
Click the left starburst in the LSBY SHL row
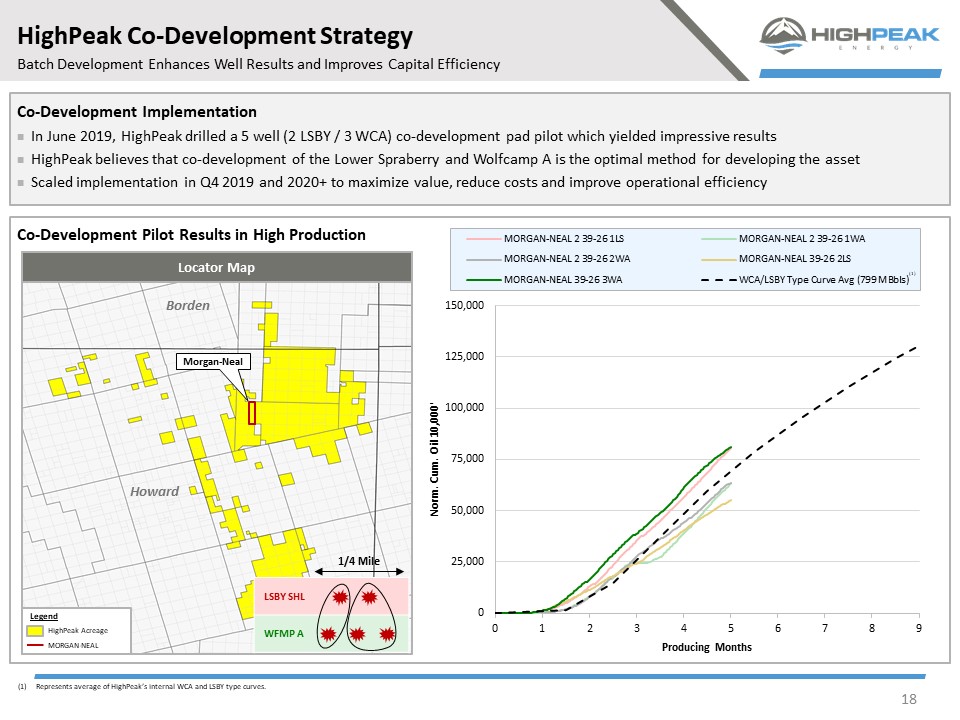pos(340,596)
